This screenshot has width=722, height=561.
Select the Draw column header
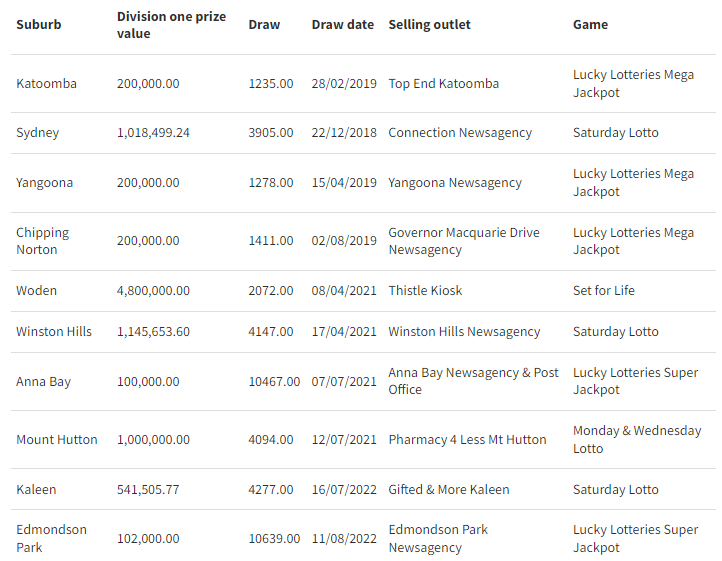point(264,25)
